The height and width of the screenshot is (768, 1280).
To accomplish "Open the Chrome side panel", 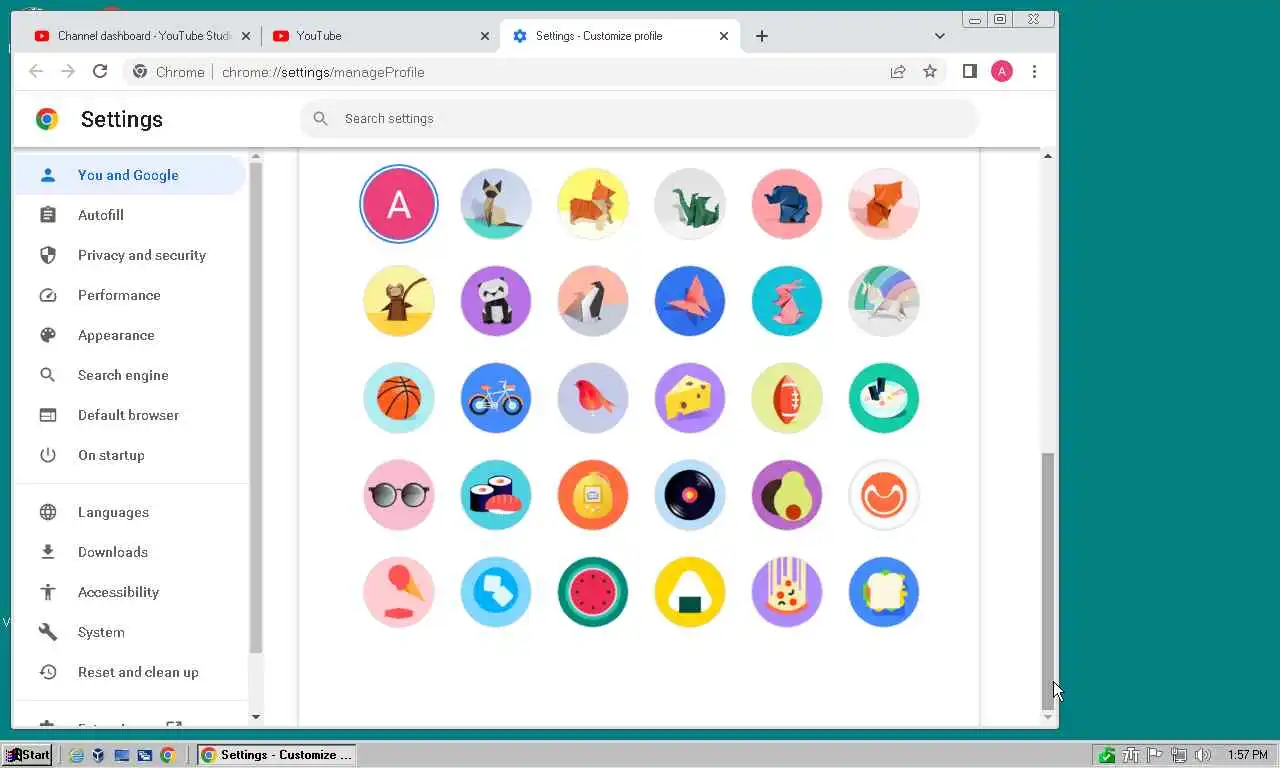I will click(x=969, y=71).
